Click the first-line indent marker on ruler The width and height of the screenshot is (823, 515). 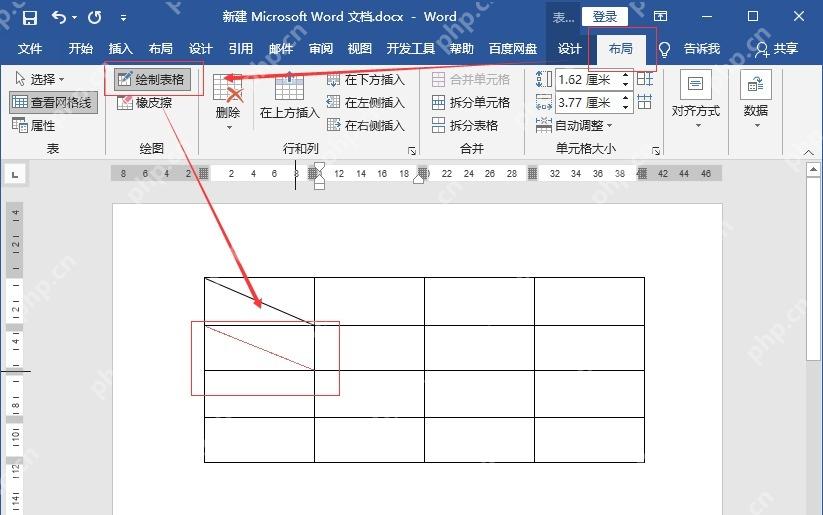click(319, 168)
